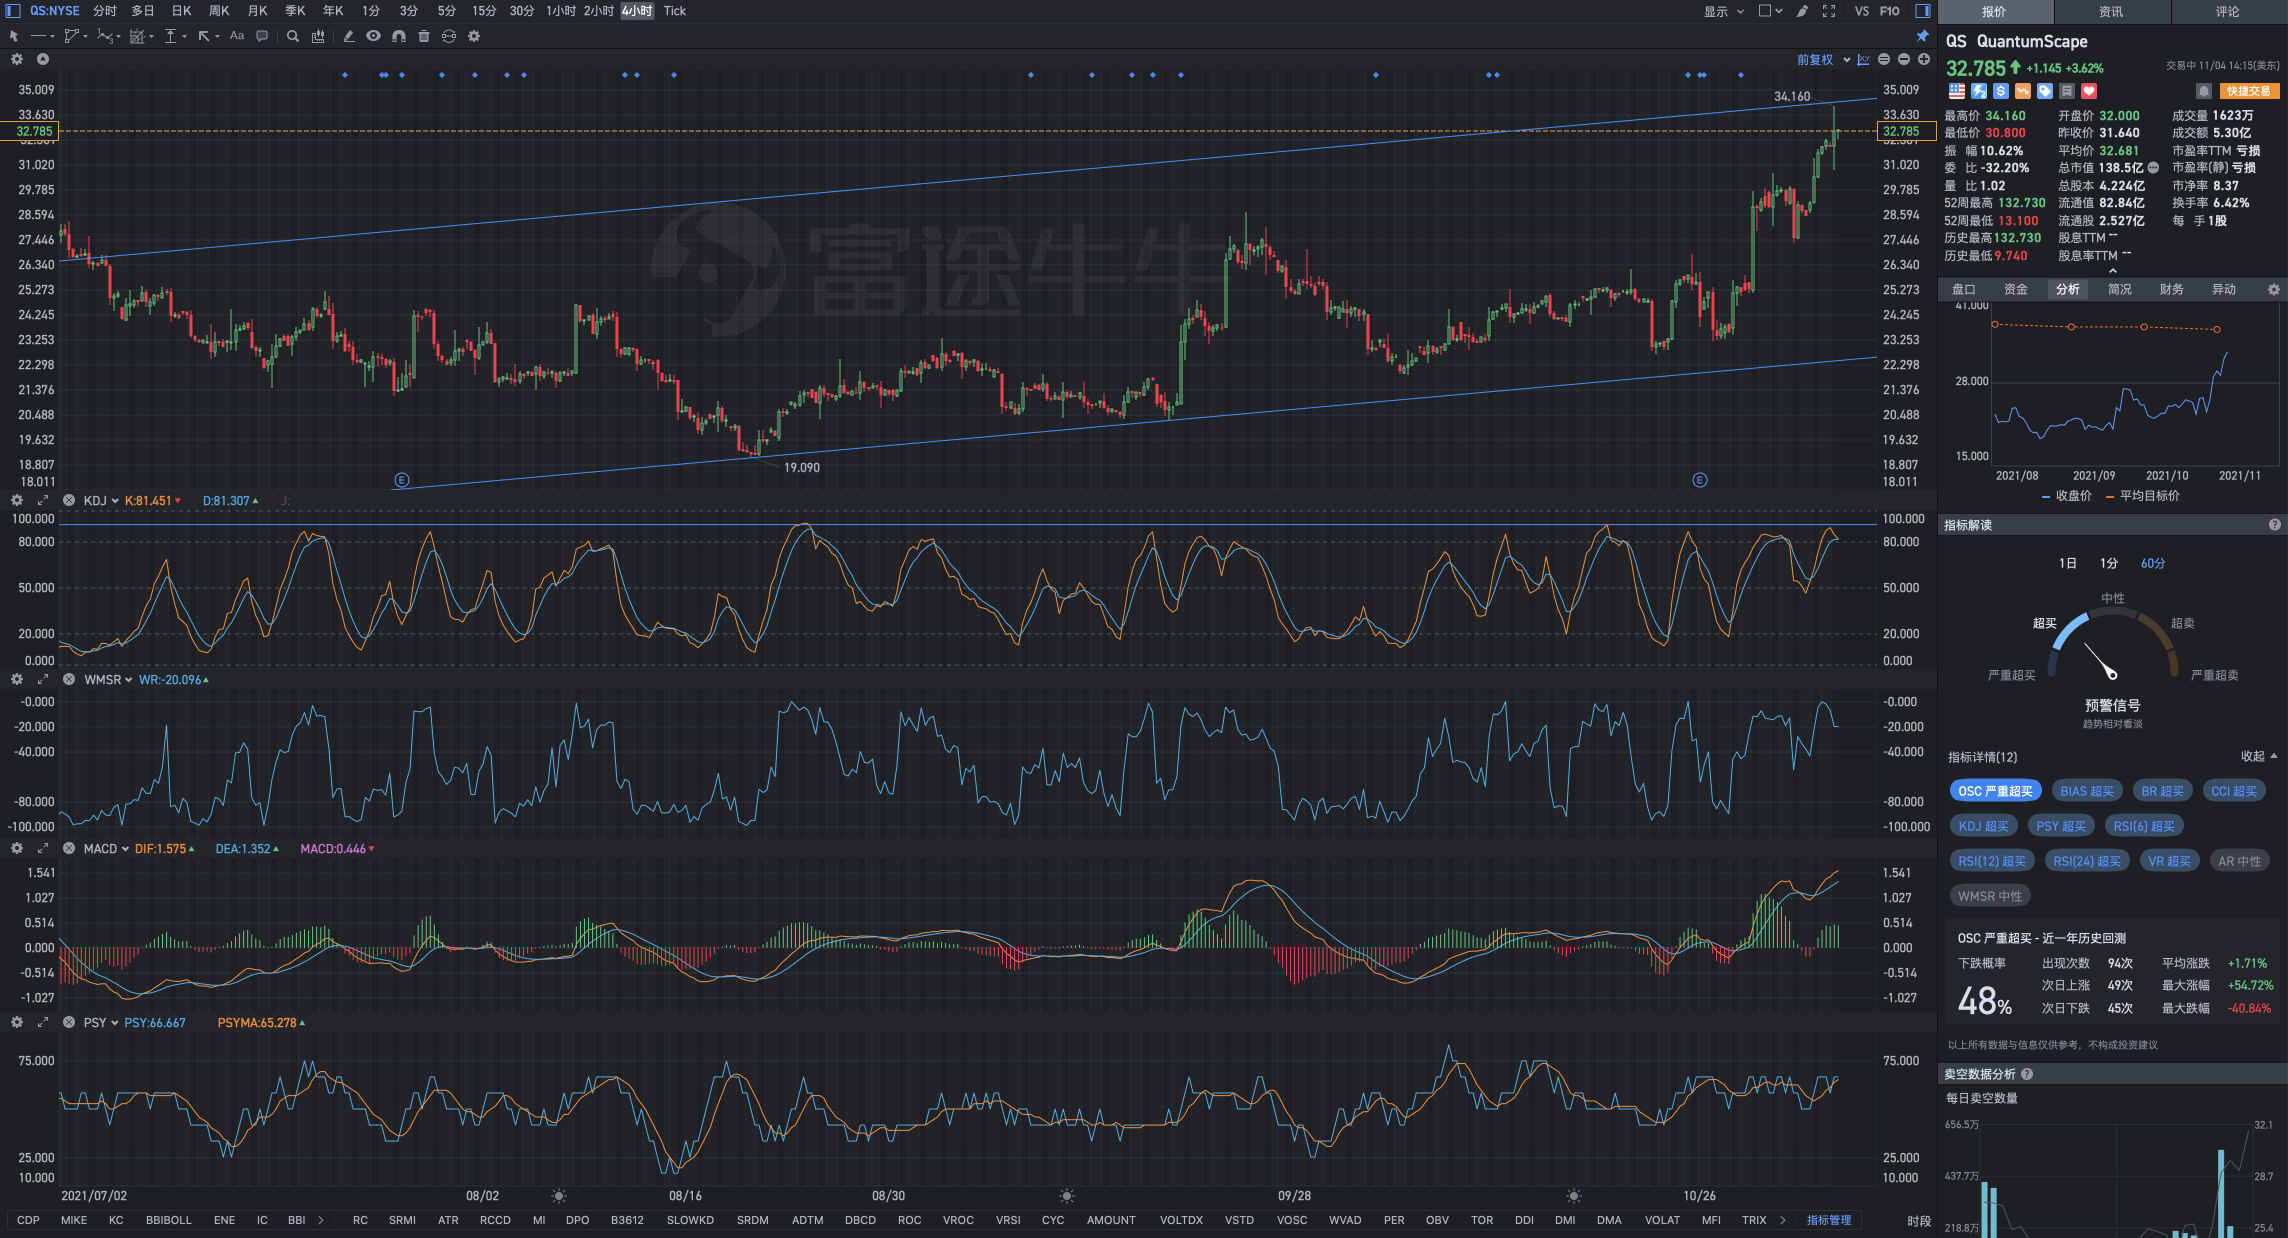Open the 前复权 adjustment dropdown

[1822, 60]
